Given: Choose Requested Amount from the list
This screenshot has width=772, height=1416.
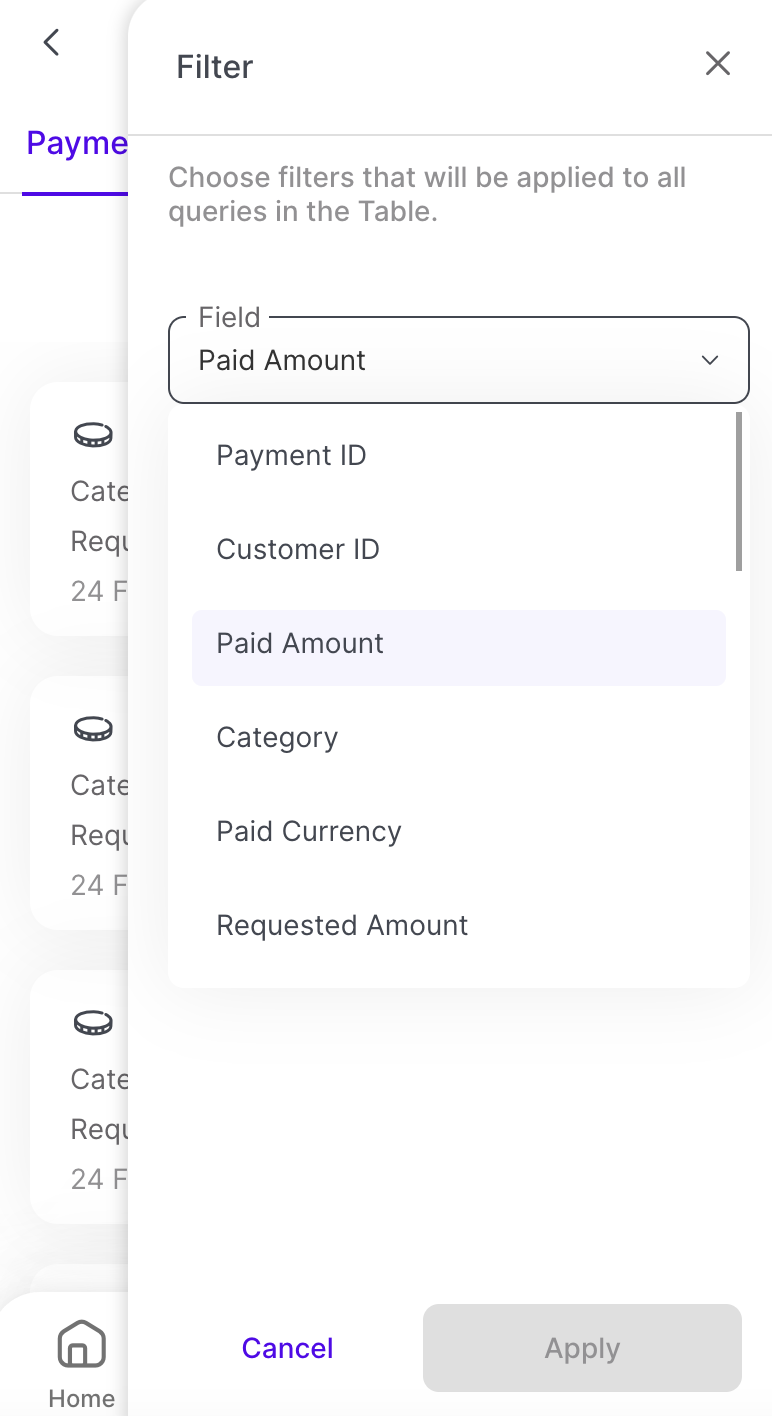Looking at the screenshot, I should point(342,926).
